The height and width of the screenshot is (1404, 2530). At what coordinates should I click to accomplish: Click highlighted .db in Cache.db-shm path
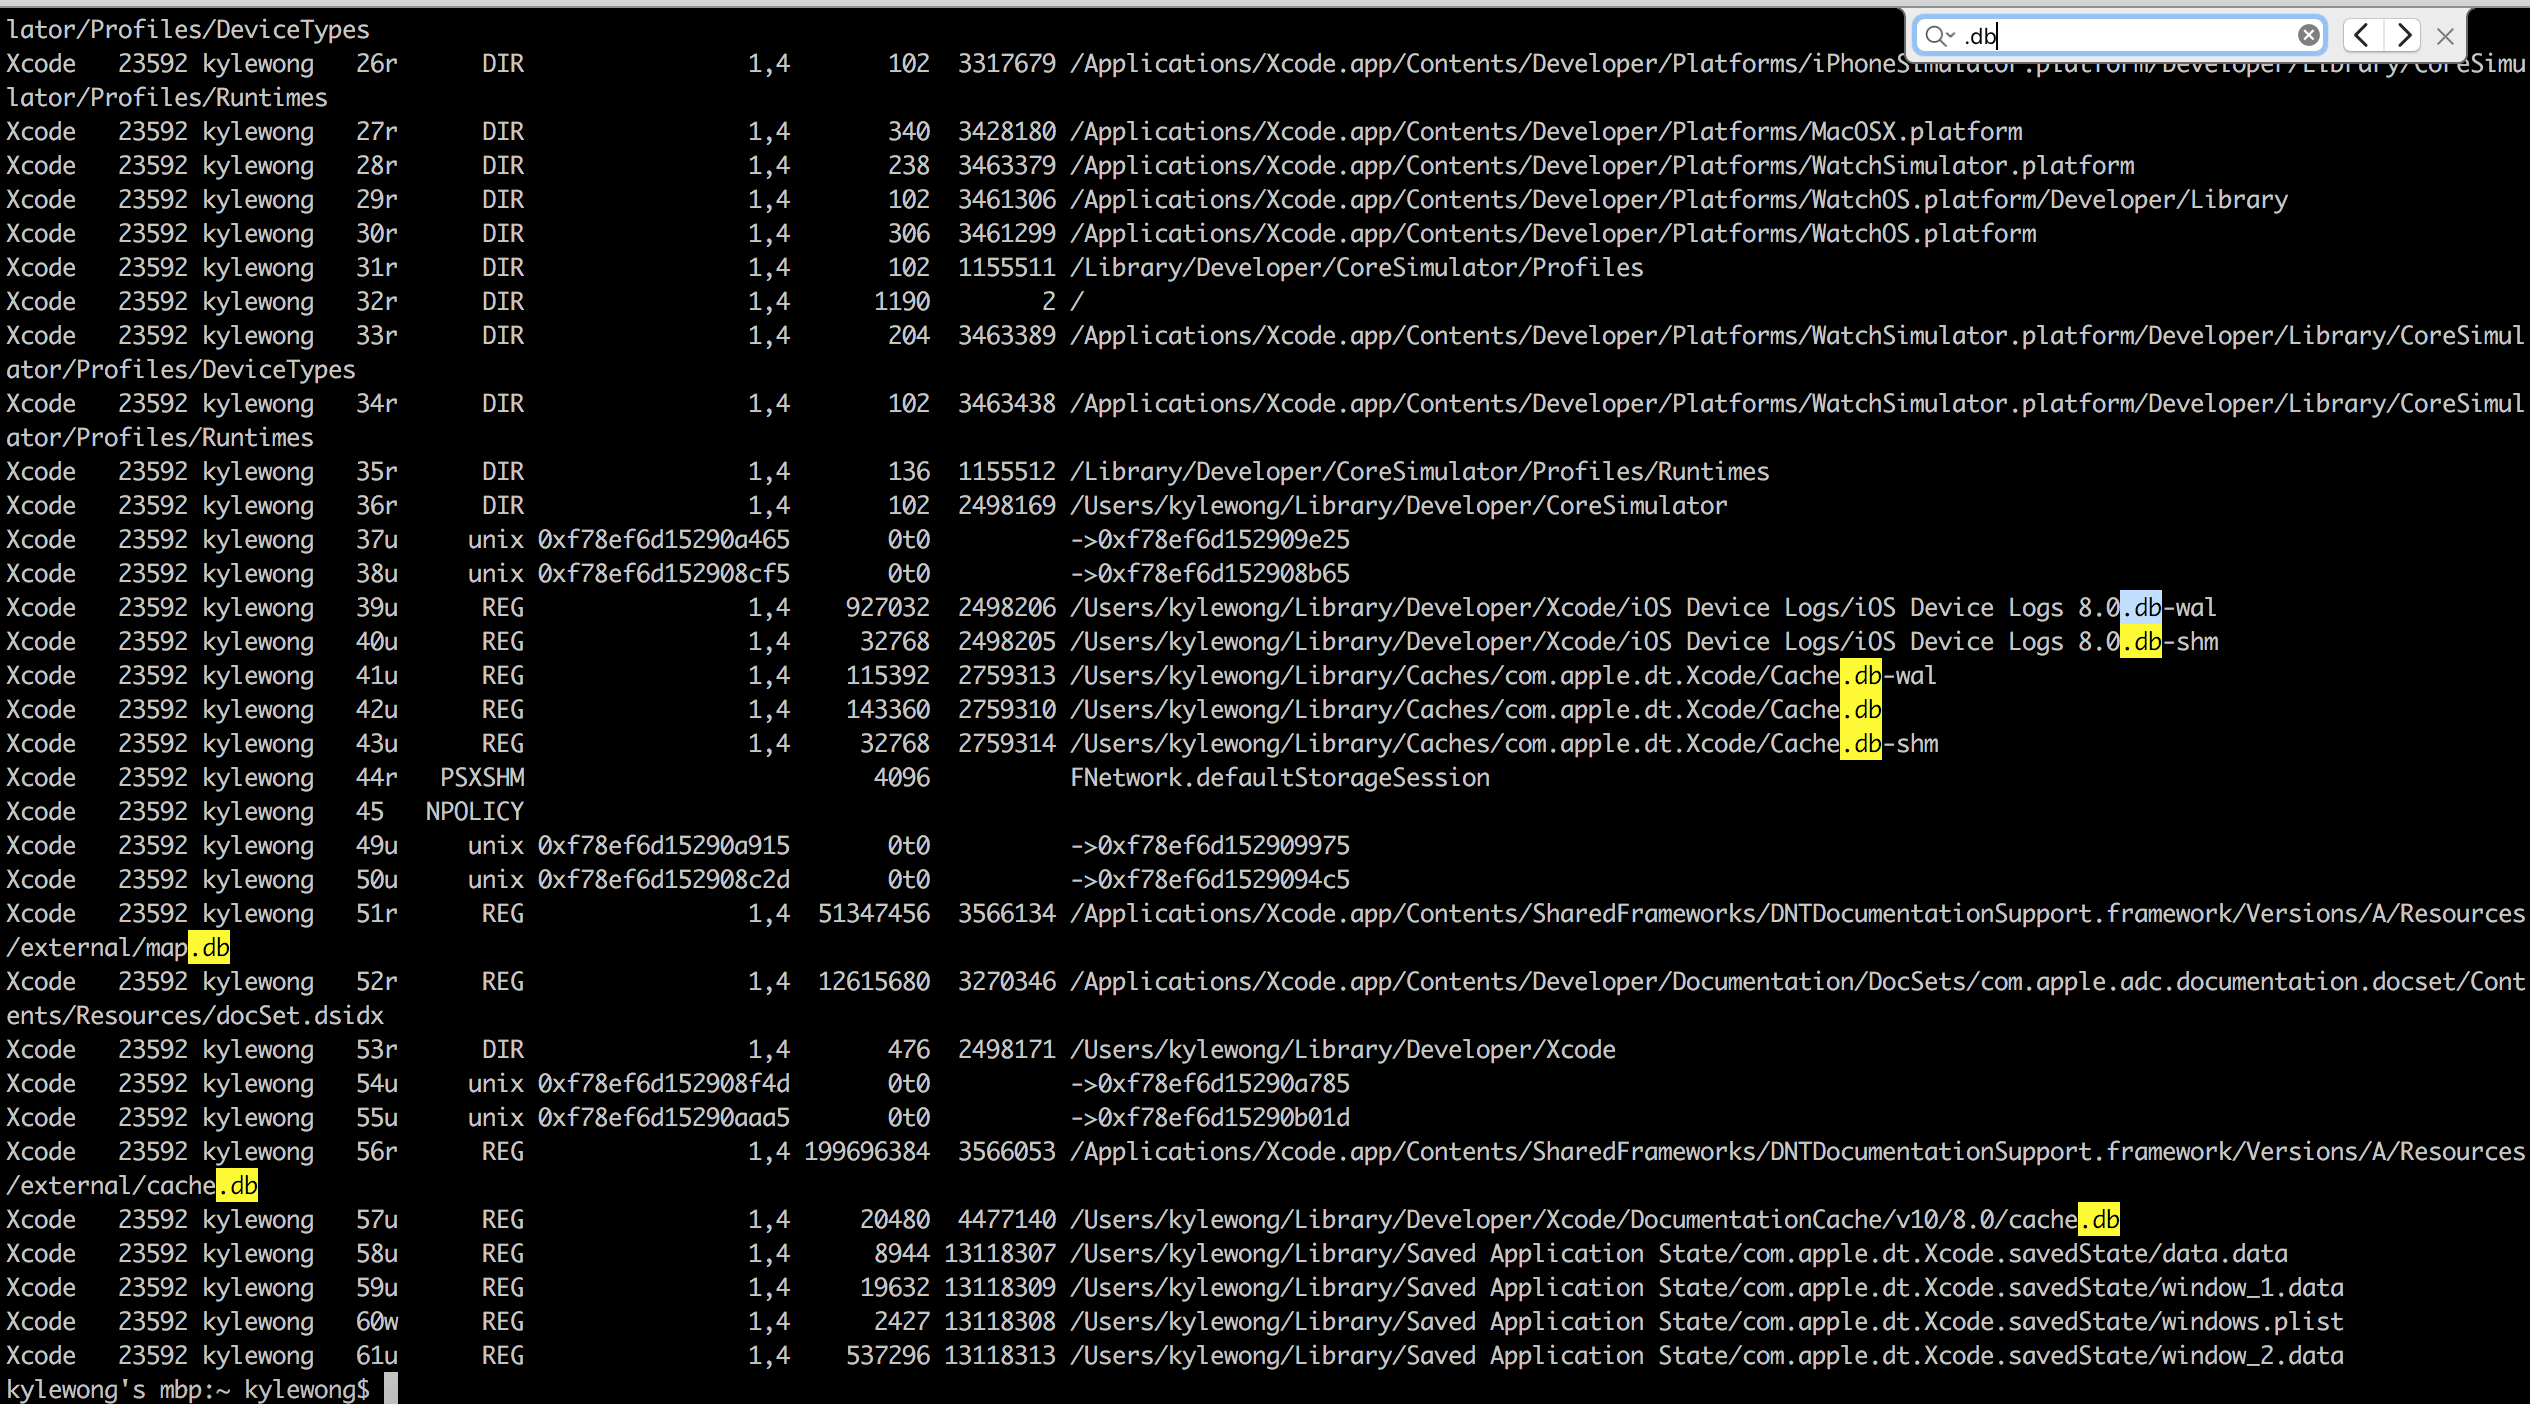pyautogui.click(x=1860, y=744)
